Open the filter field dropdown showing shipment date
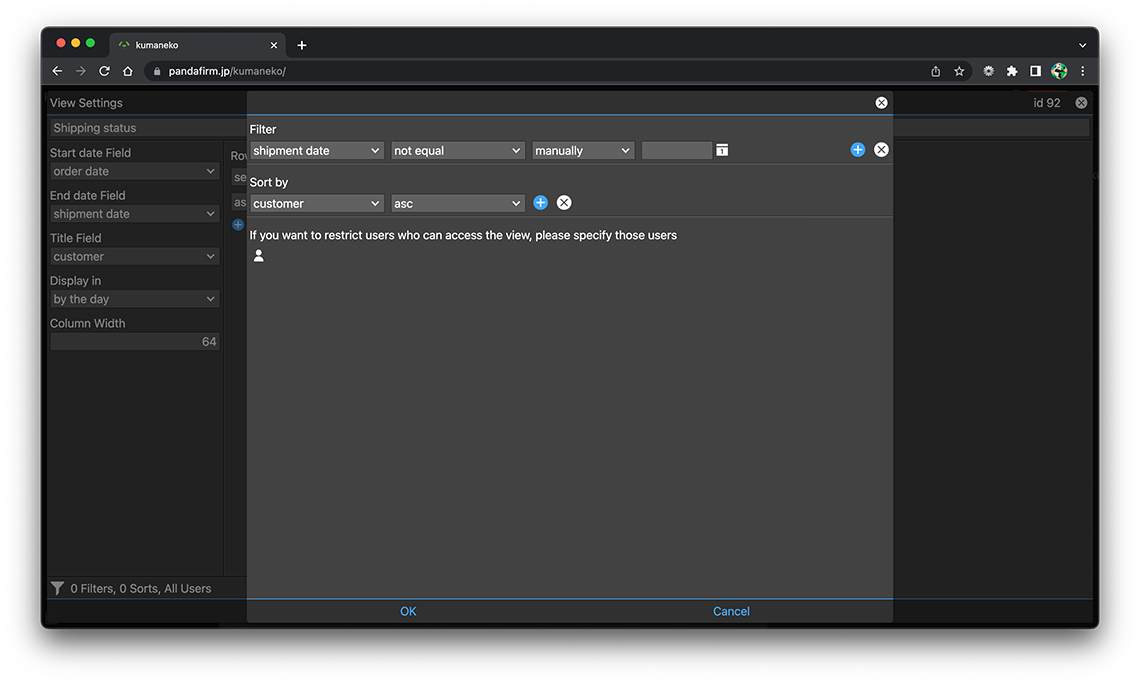This screenshot has width=1140, height=683. 316,151
